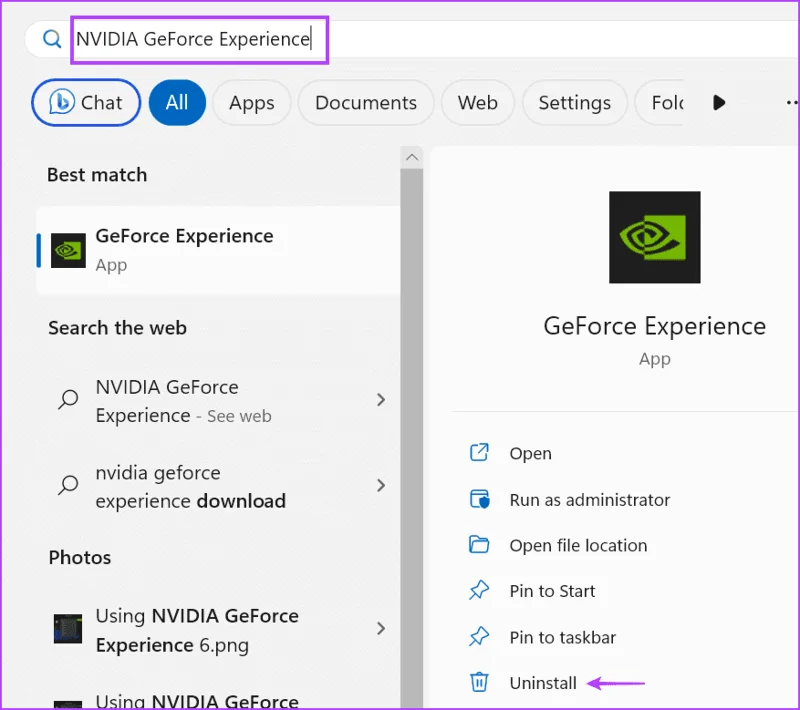Image resolution: width=800 pixels, height=710 pixels.
Task: Click thumbnail of Experience 6.png photo
Action: (68, 629)
